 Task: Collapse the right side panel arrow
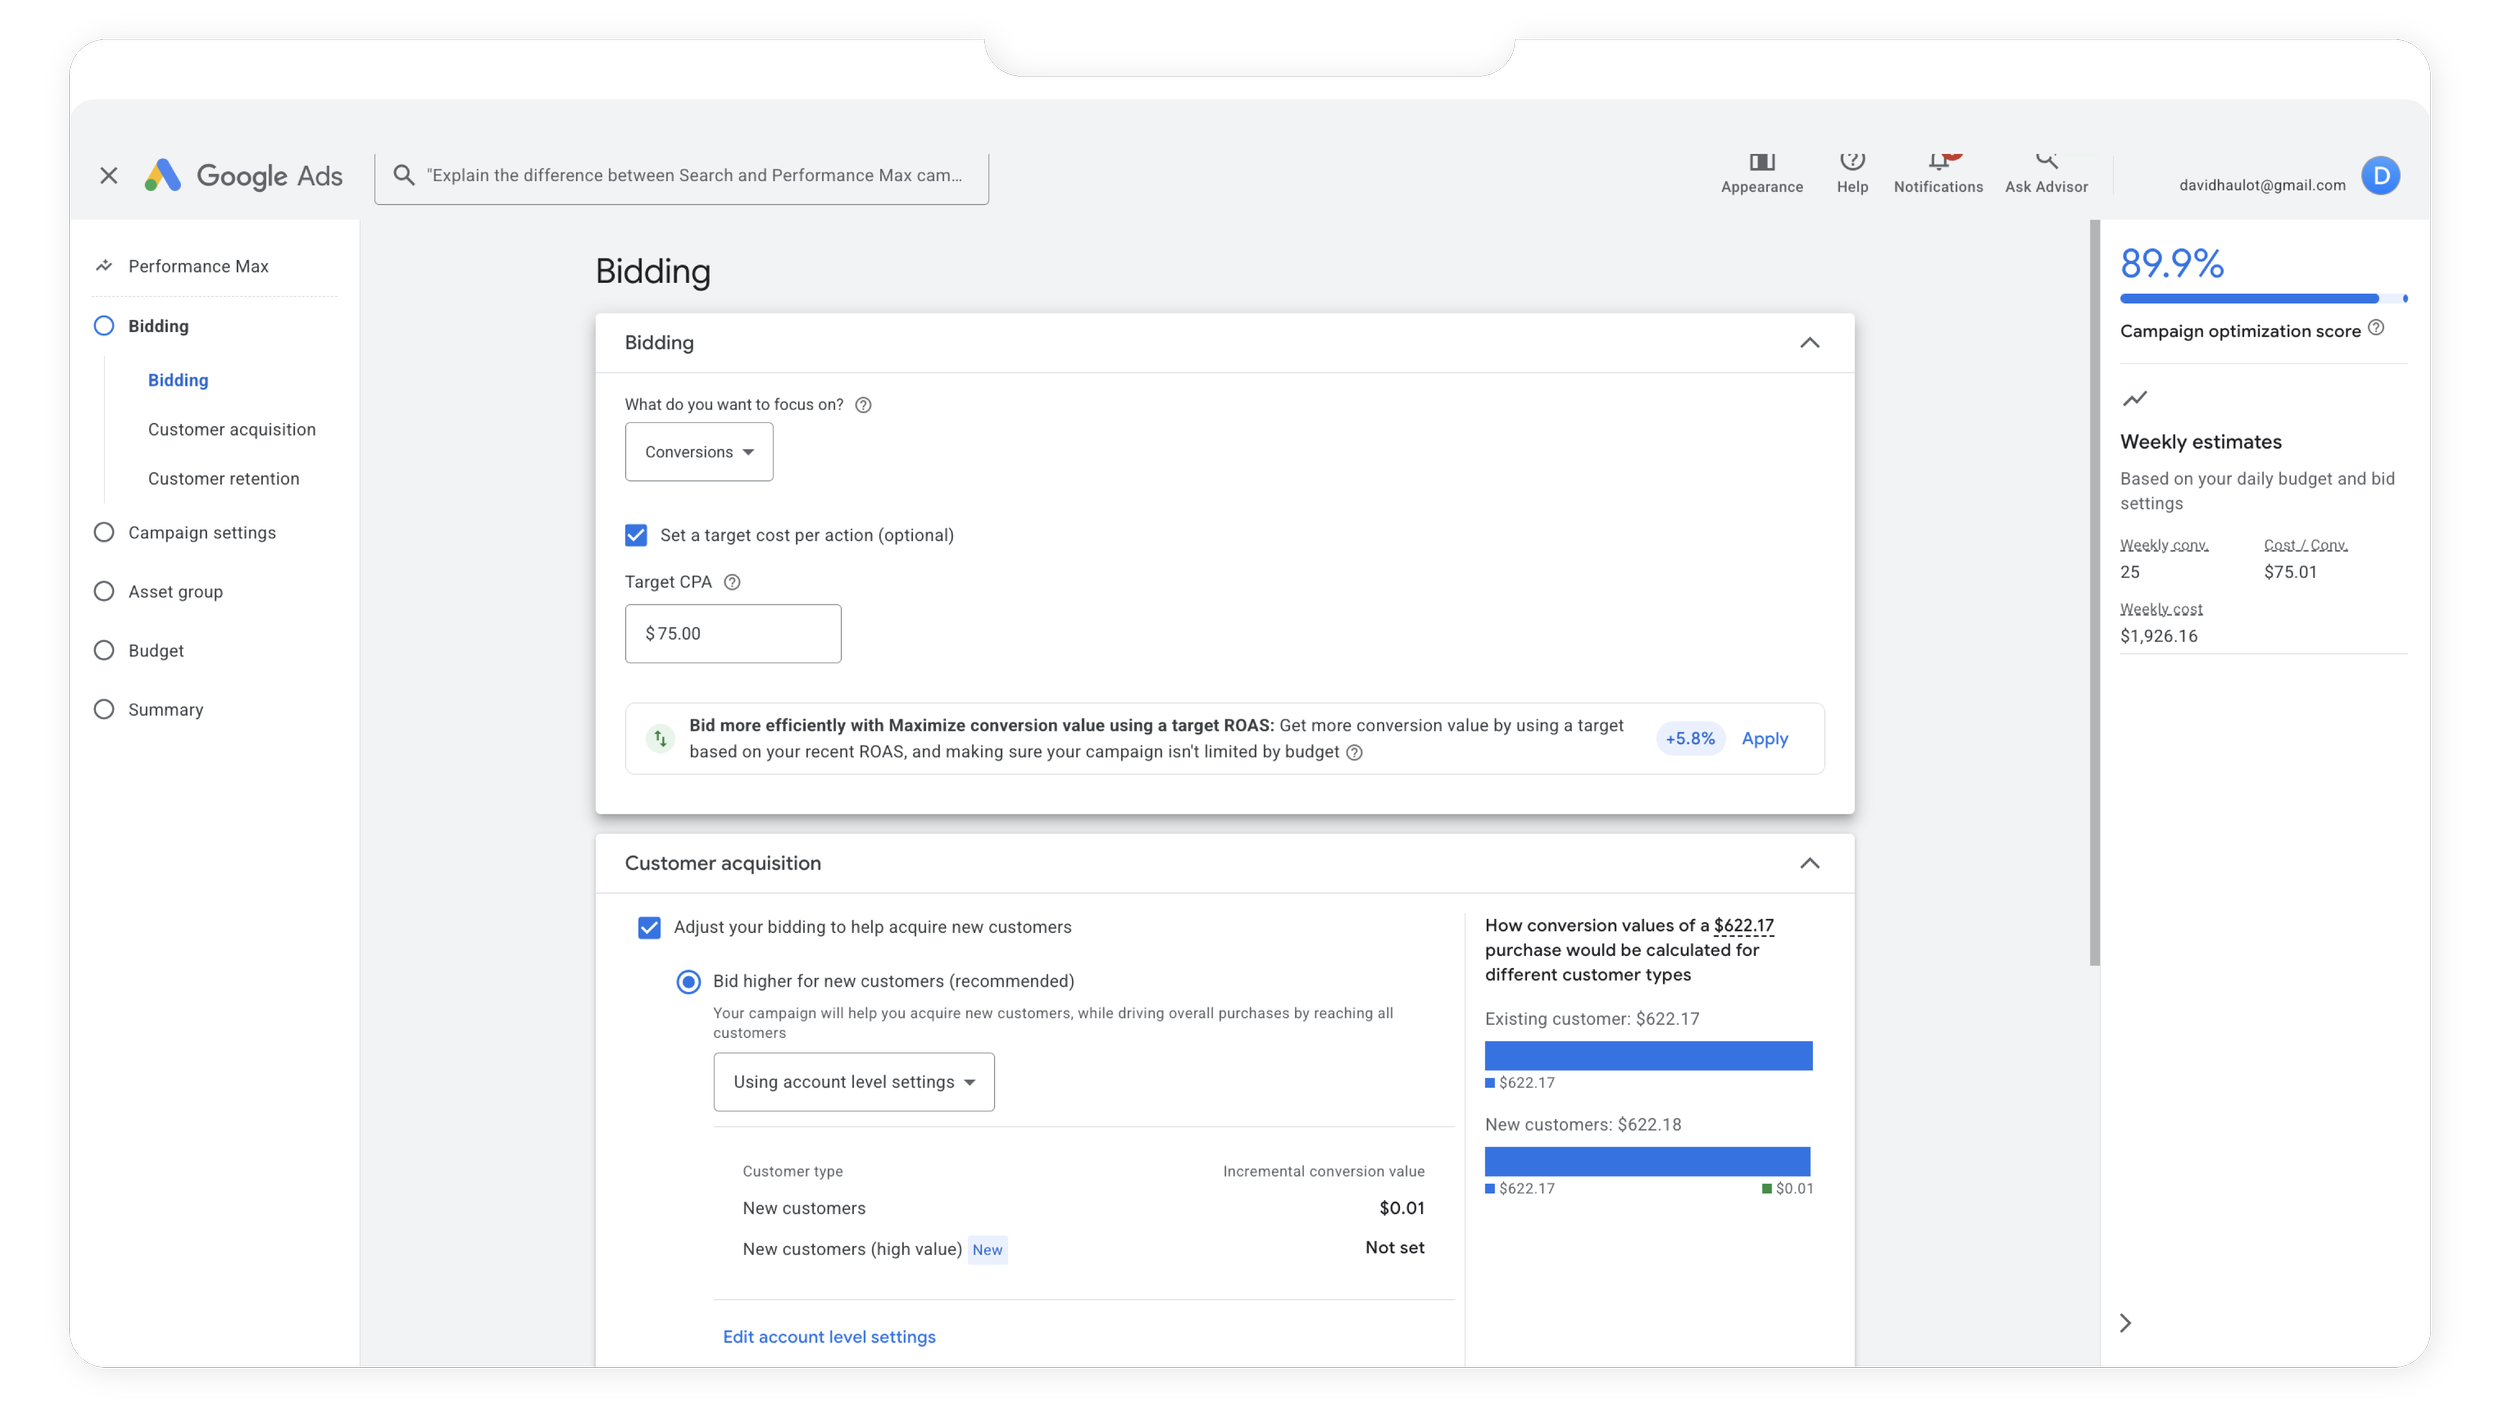[2125, 1323]
